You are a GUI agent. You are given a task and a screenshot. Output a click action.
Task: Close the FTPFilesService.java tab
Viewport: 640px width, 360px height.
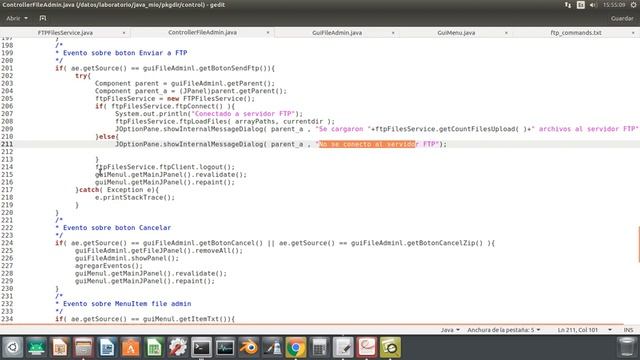(124, 33)
